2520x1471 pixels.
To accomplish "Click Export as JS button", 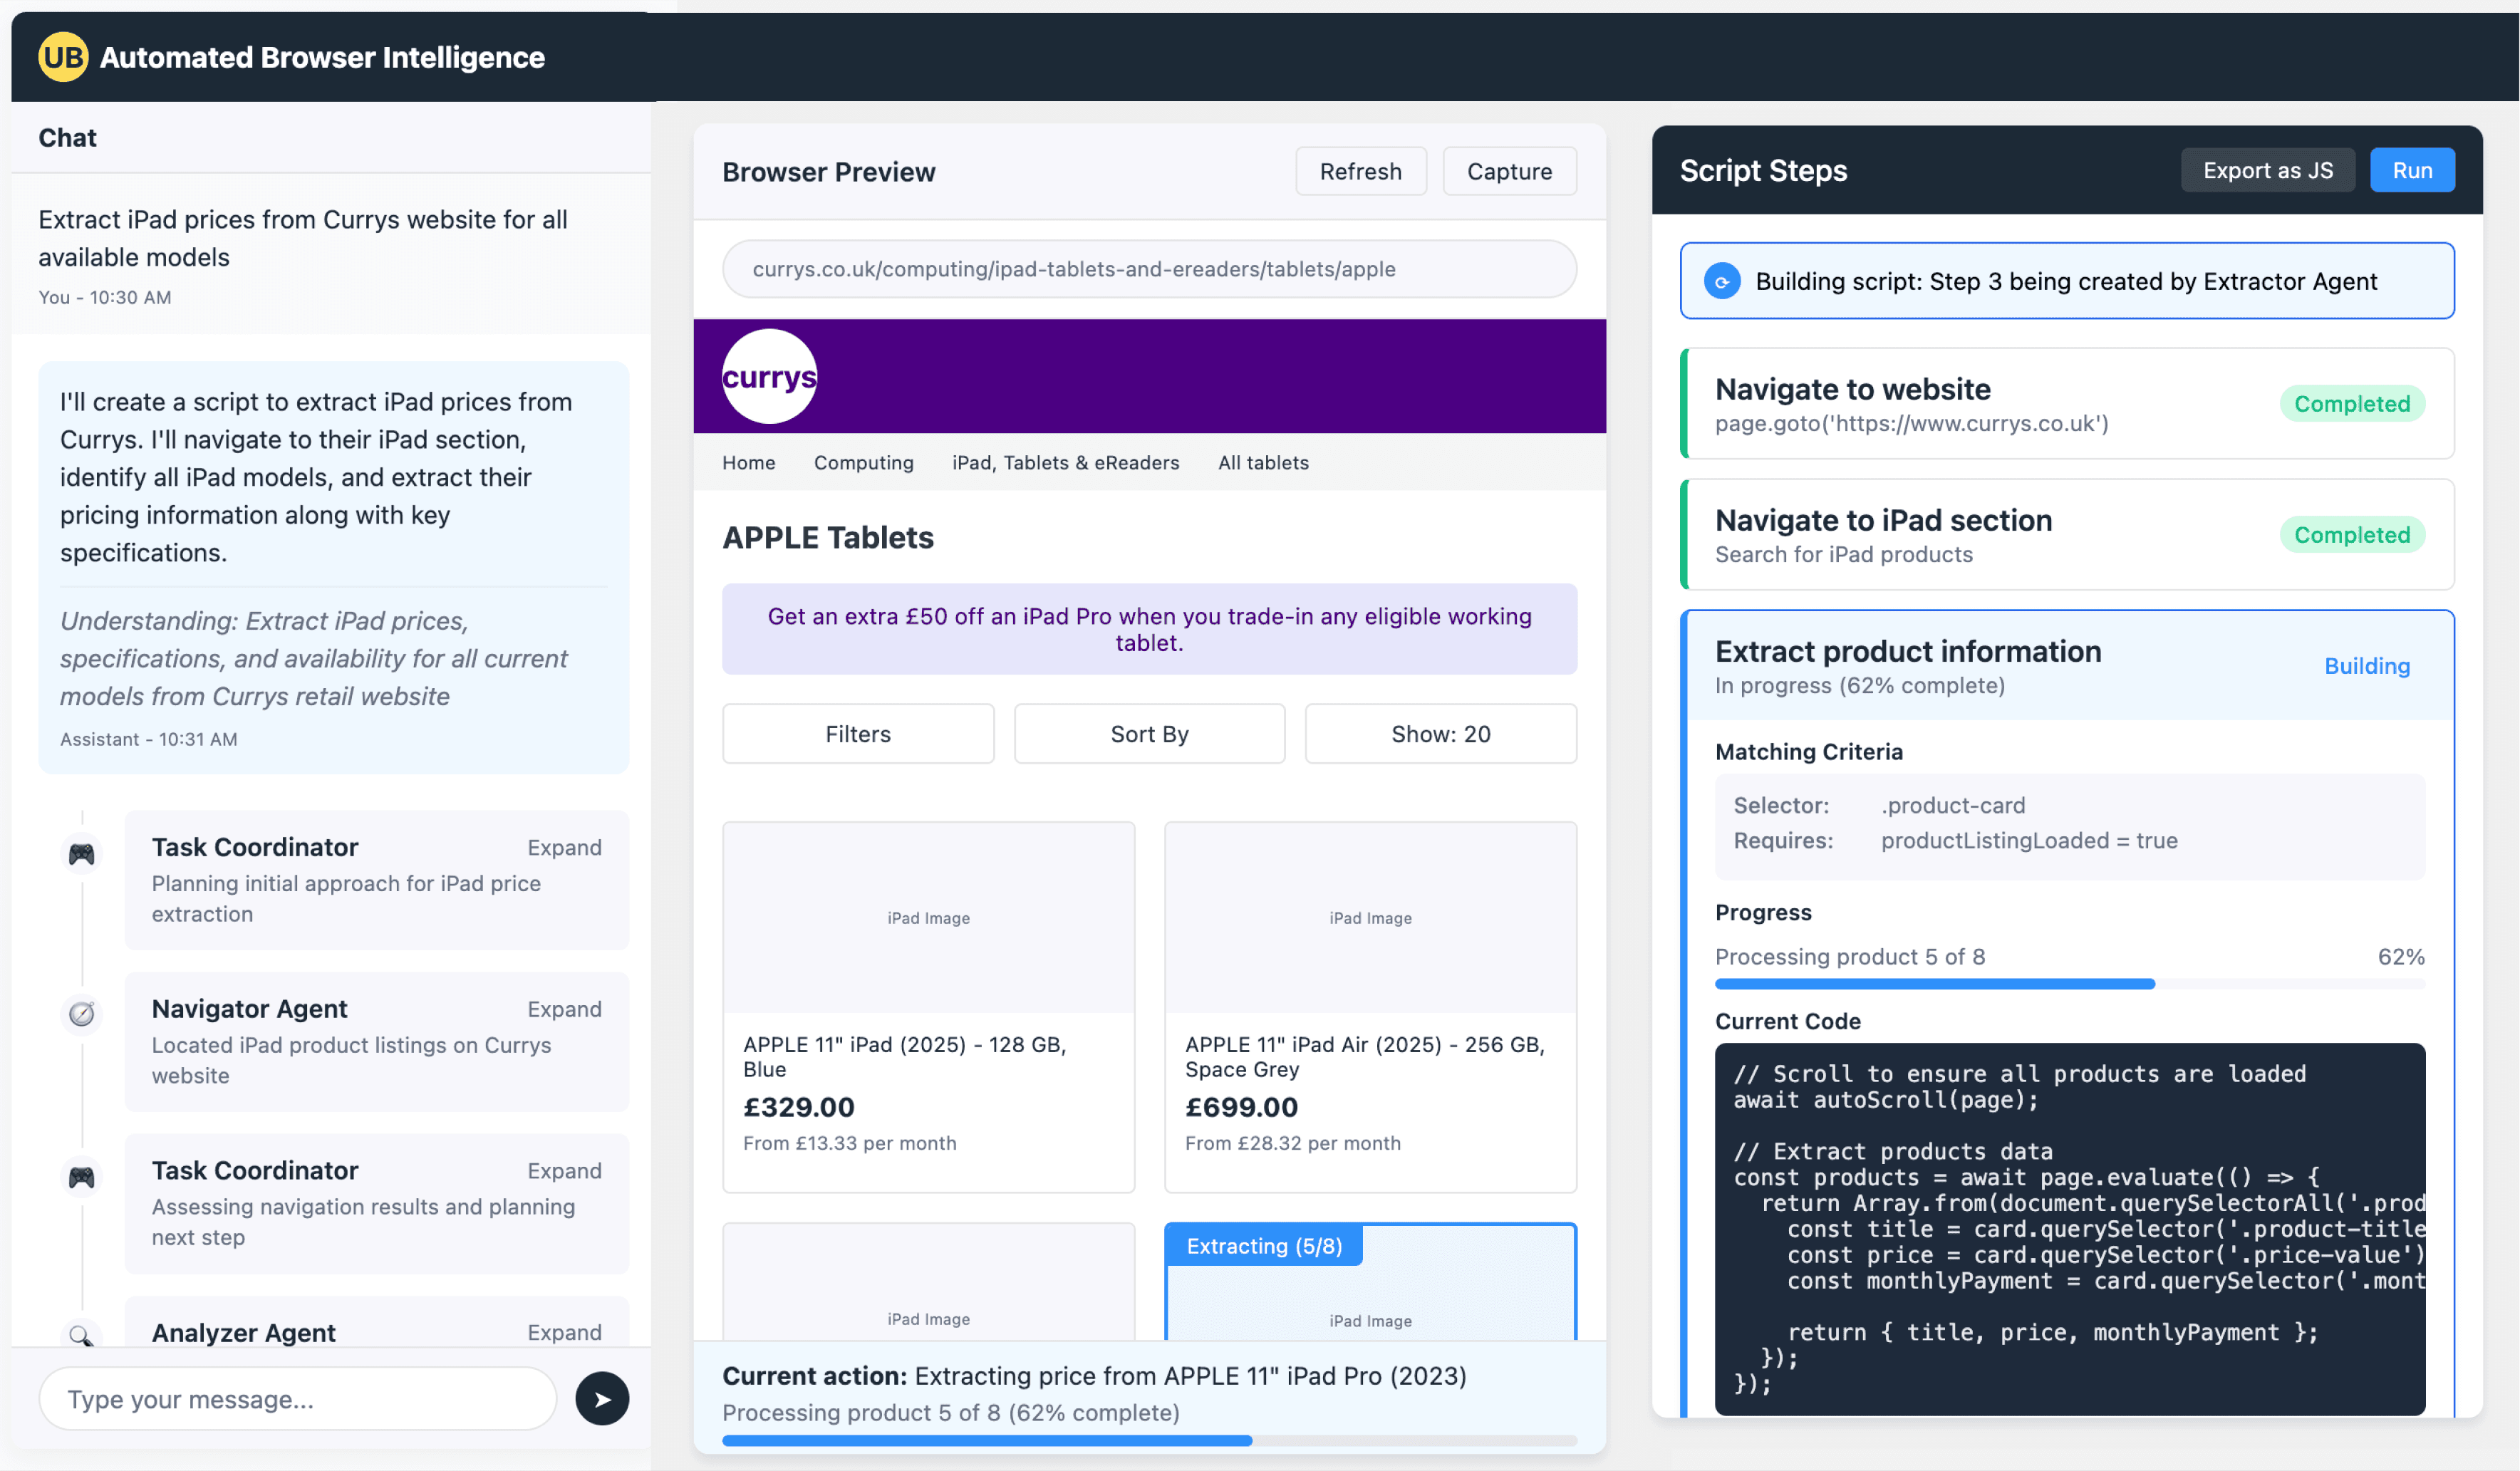I will 2266,171.
